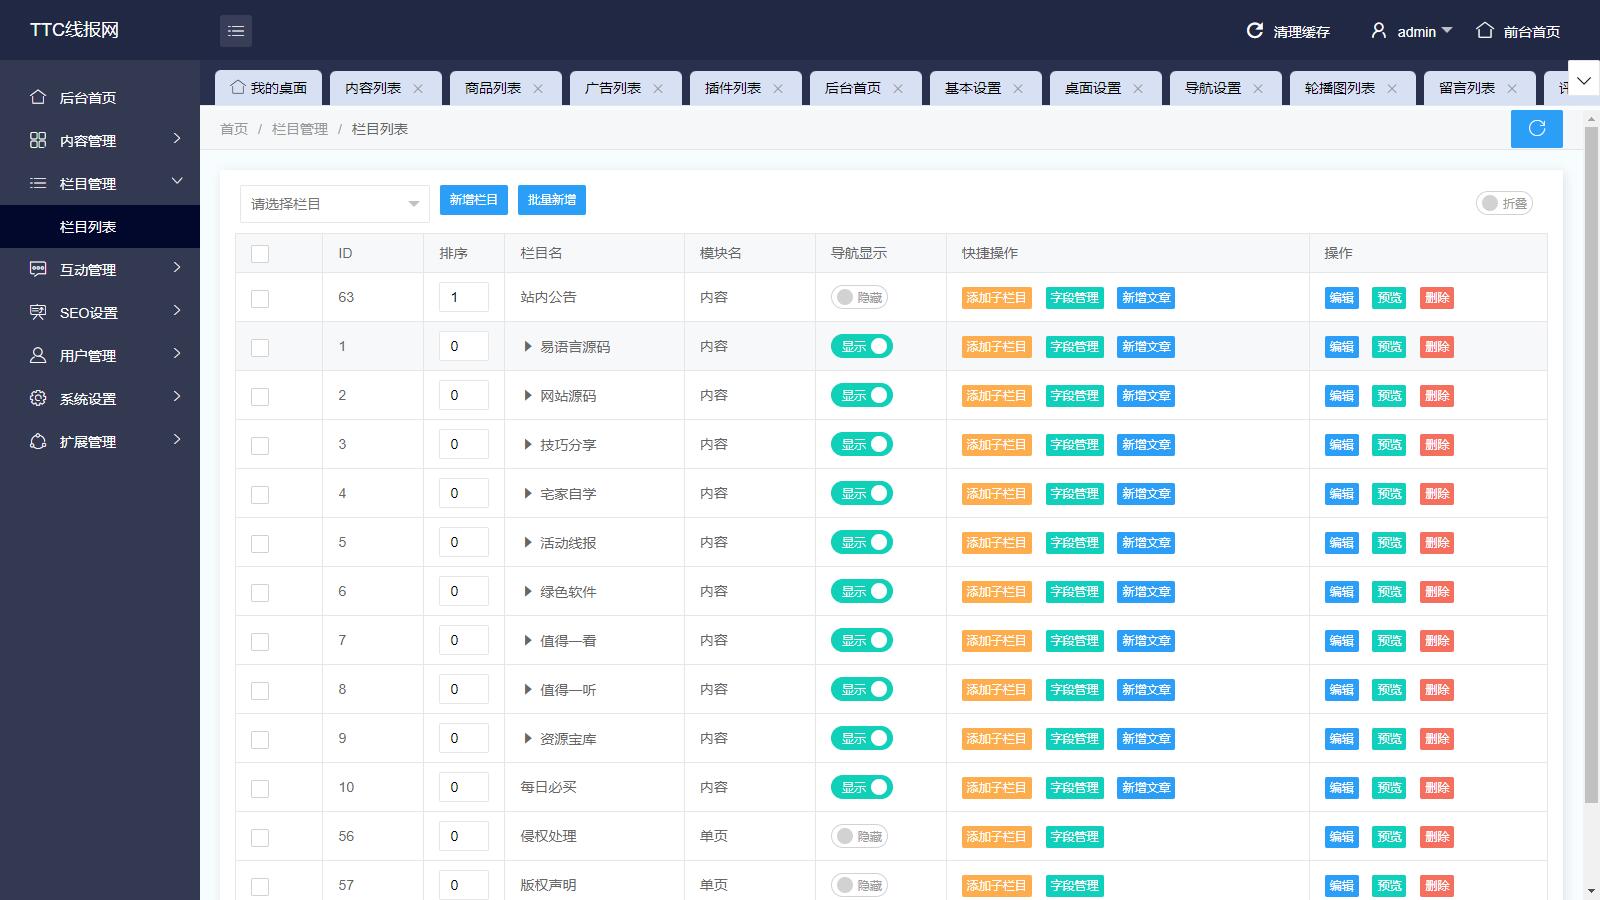
Task: Select 栏目列表 in the sidebar
Action: pos(88,227)
